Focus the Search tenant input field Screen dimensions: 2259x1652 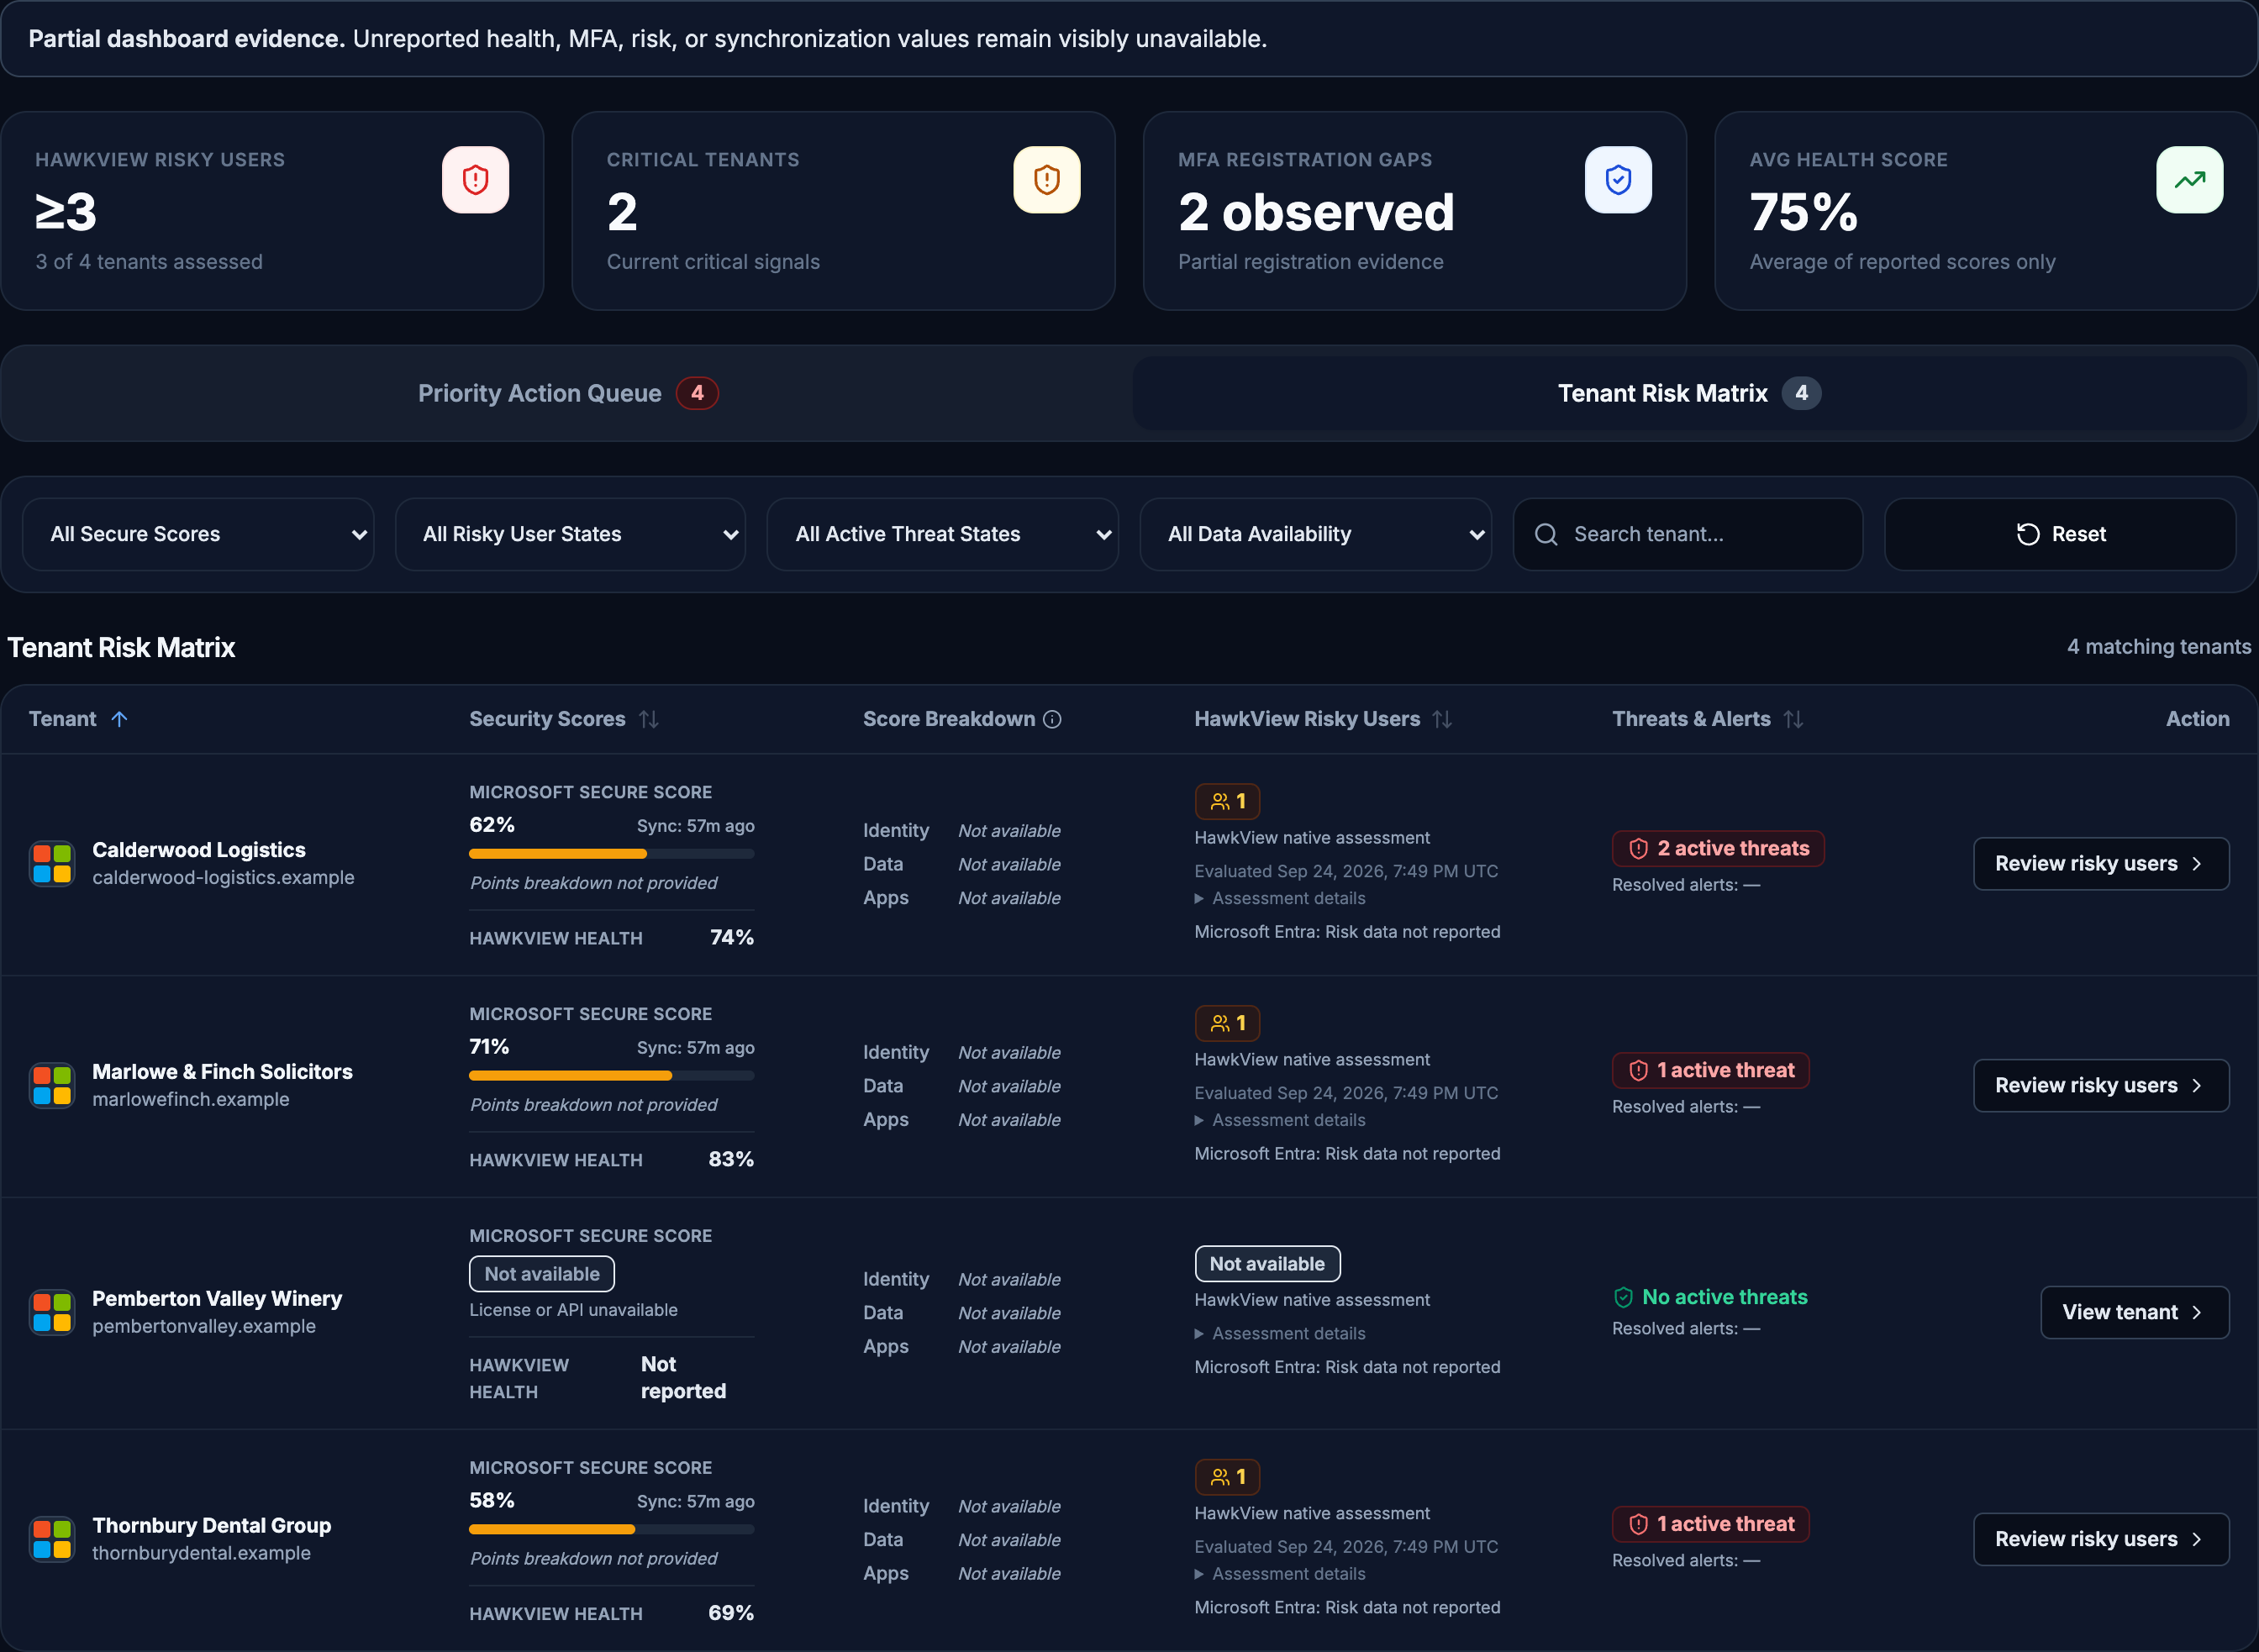click(1687, 534)
